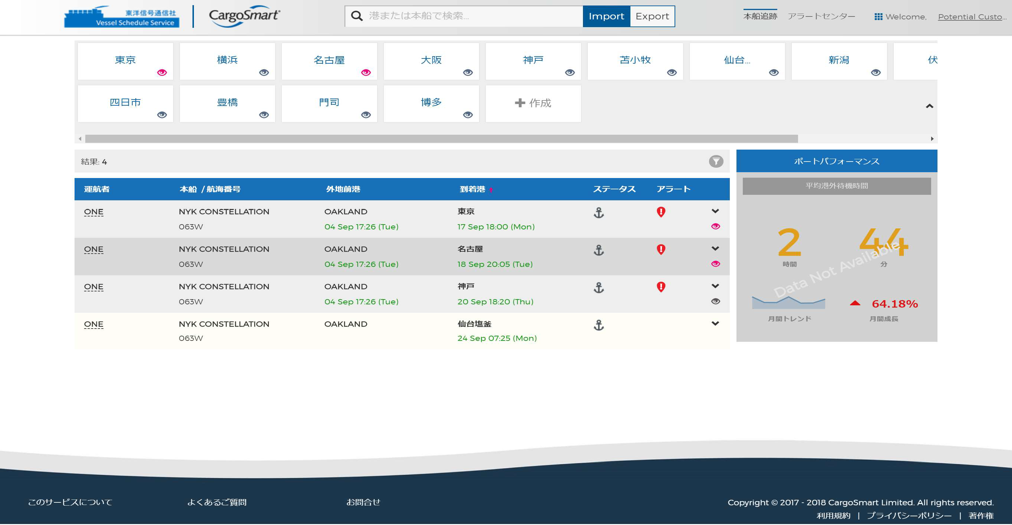The width and height of the screenshot is (1012, 525).
Task: Collapse the port cards panel
Action: click(x=929, y=106)
